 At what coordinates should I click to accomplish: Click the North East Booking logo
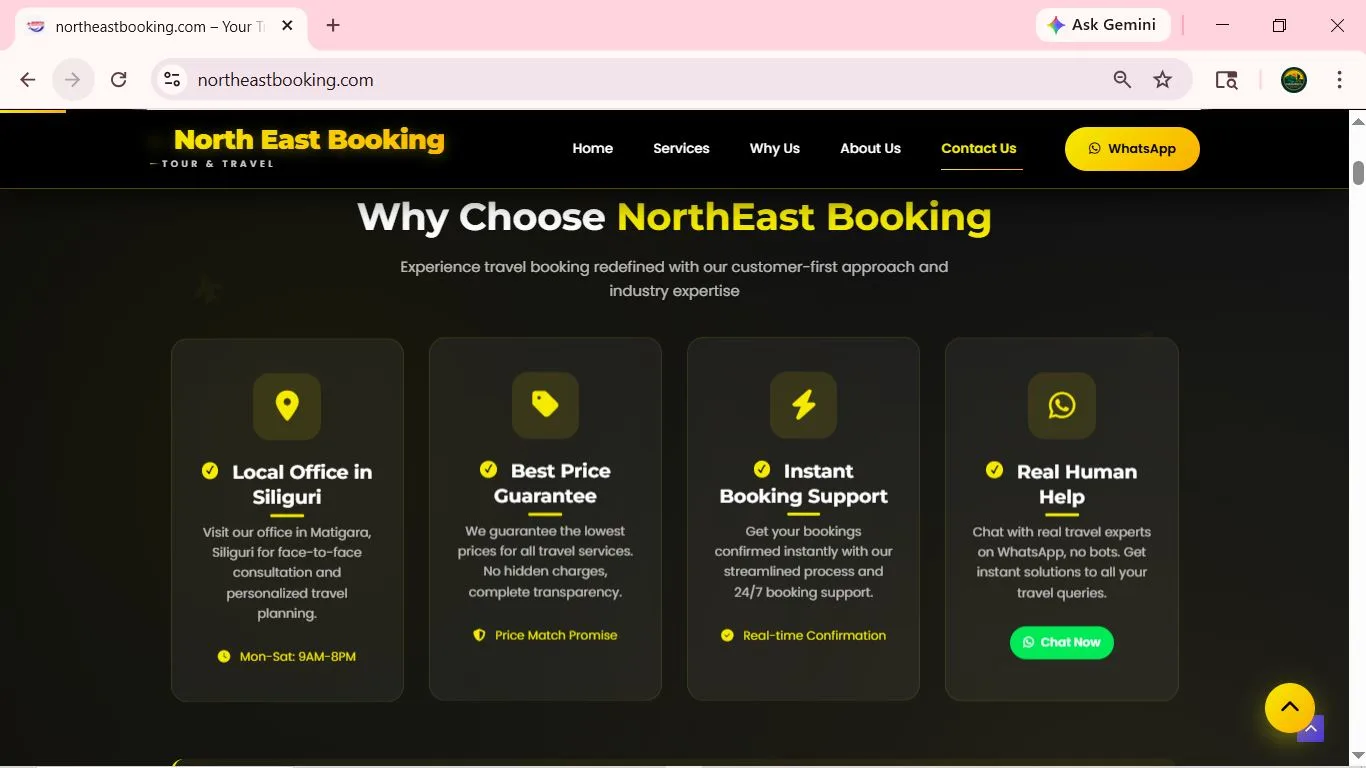(x=308, y=140)
